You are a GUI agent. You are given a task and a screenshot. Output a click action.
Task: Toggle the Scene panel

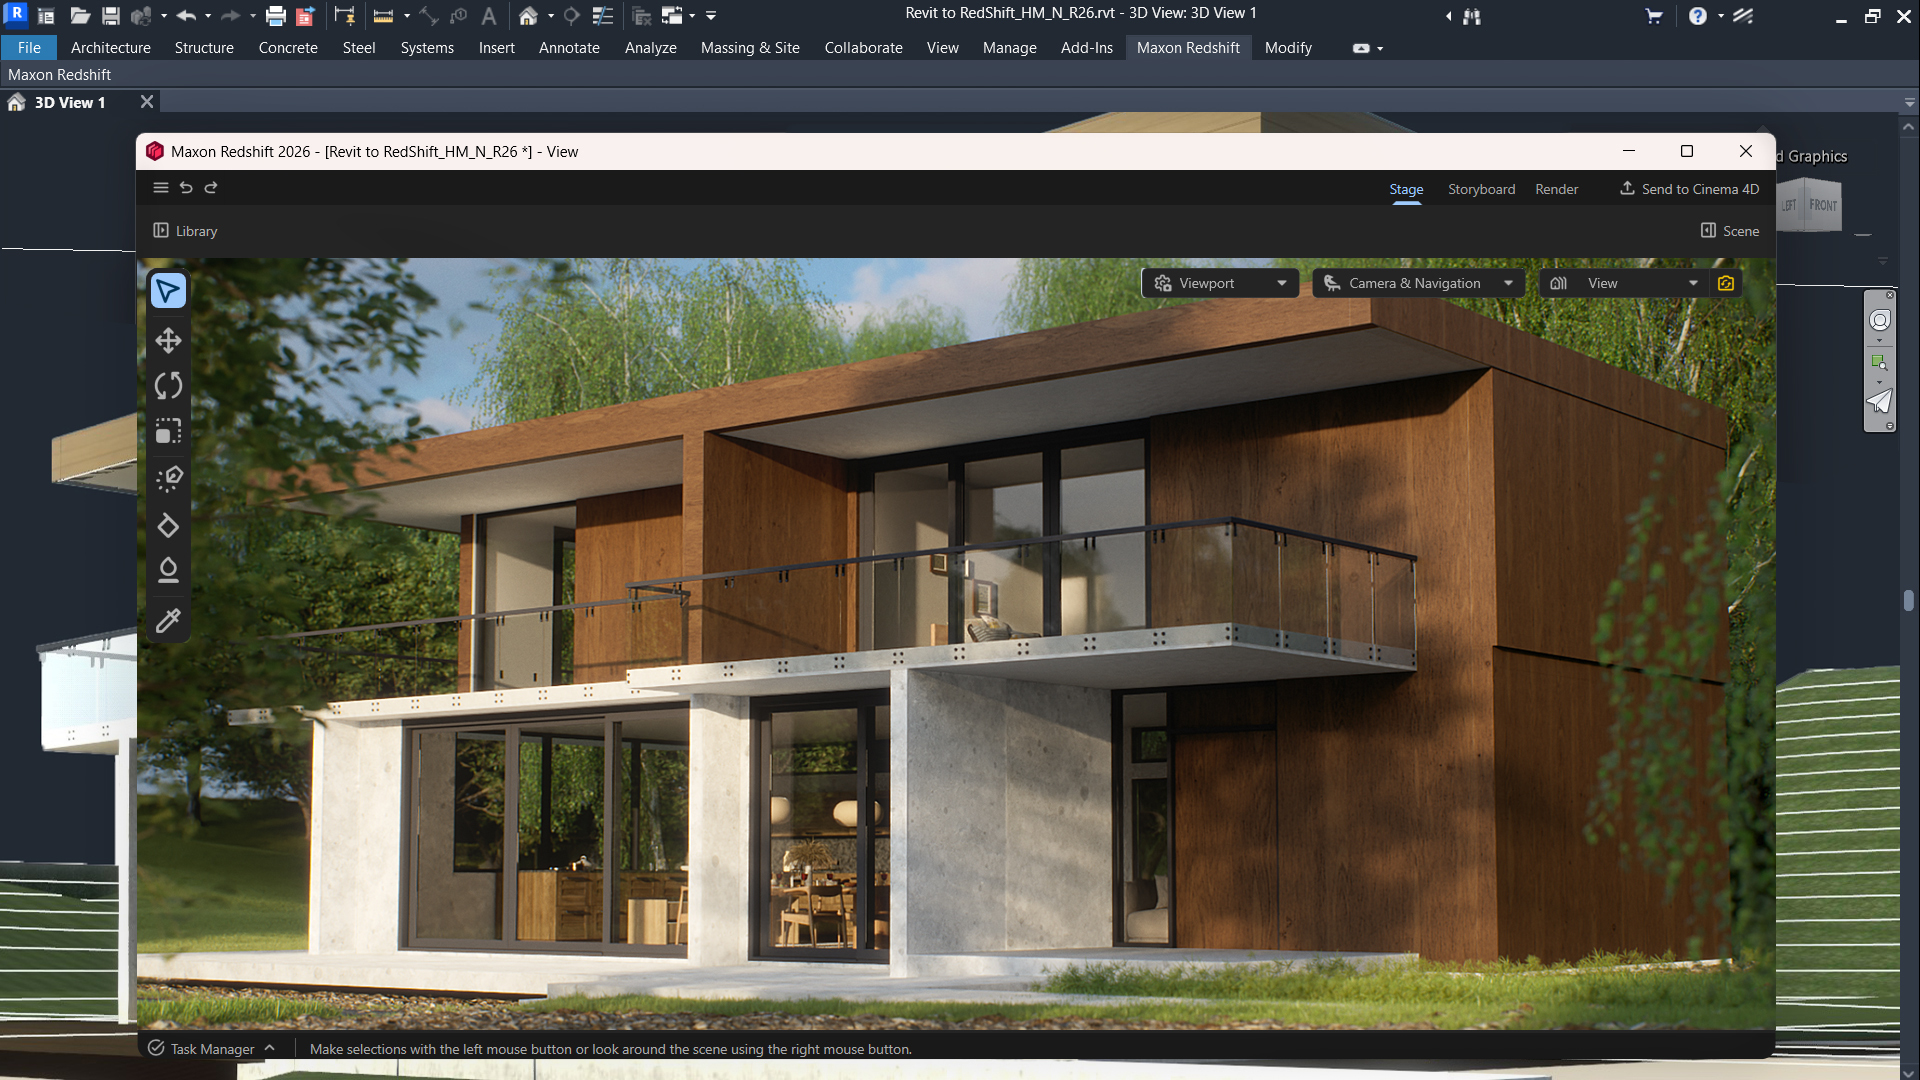point(1730,231)
